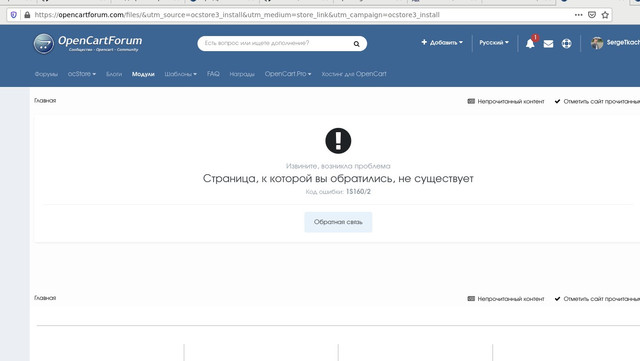Image resolution: width=640 pixels, height=361 pixels.
Task: Click the top Главная breadcrumb
Action: pyautogui.click(x=45, y=100)
